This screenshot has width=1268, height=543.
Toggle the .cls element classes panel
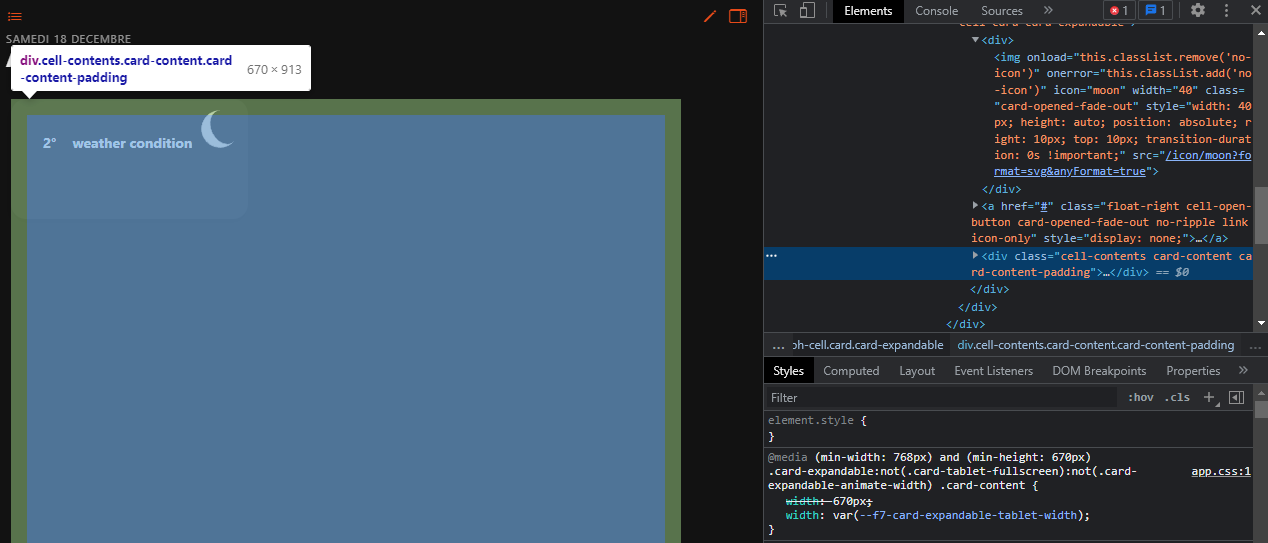(x=1177, y=397)
